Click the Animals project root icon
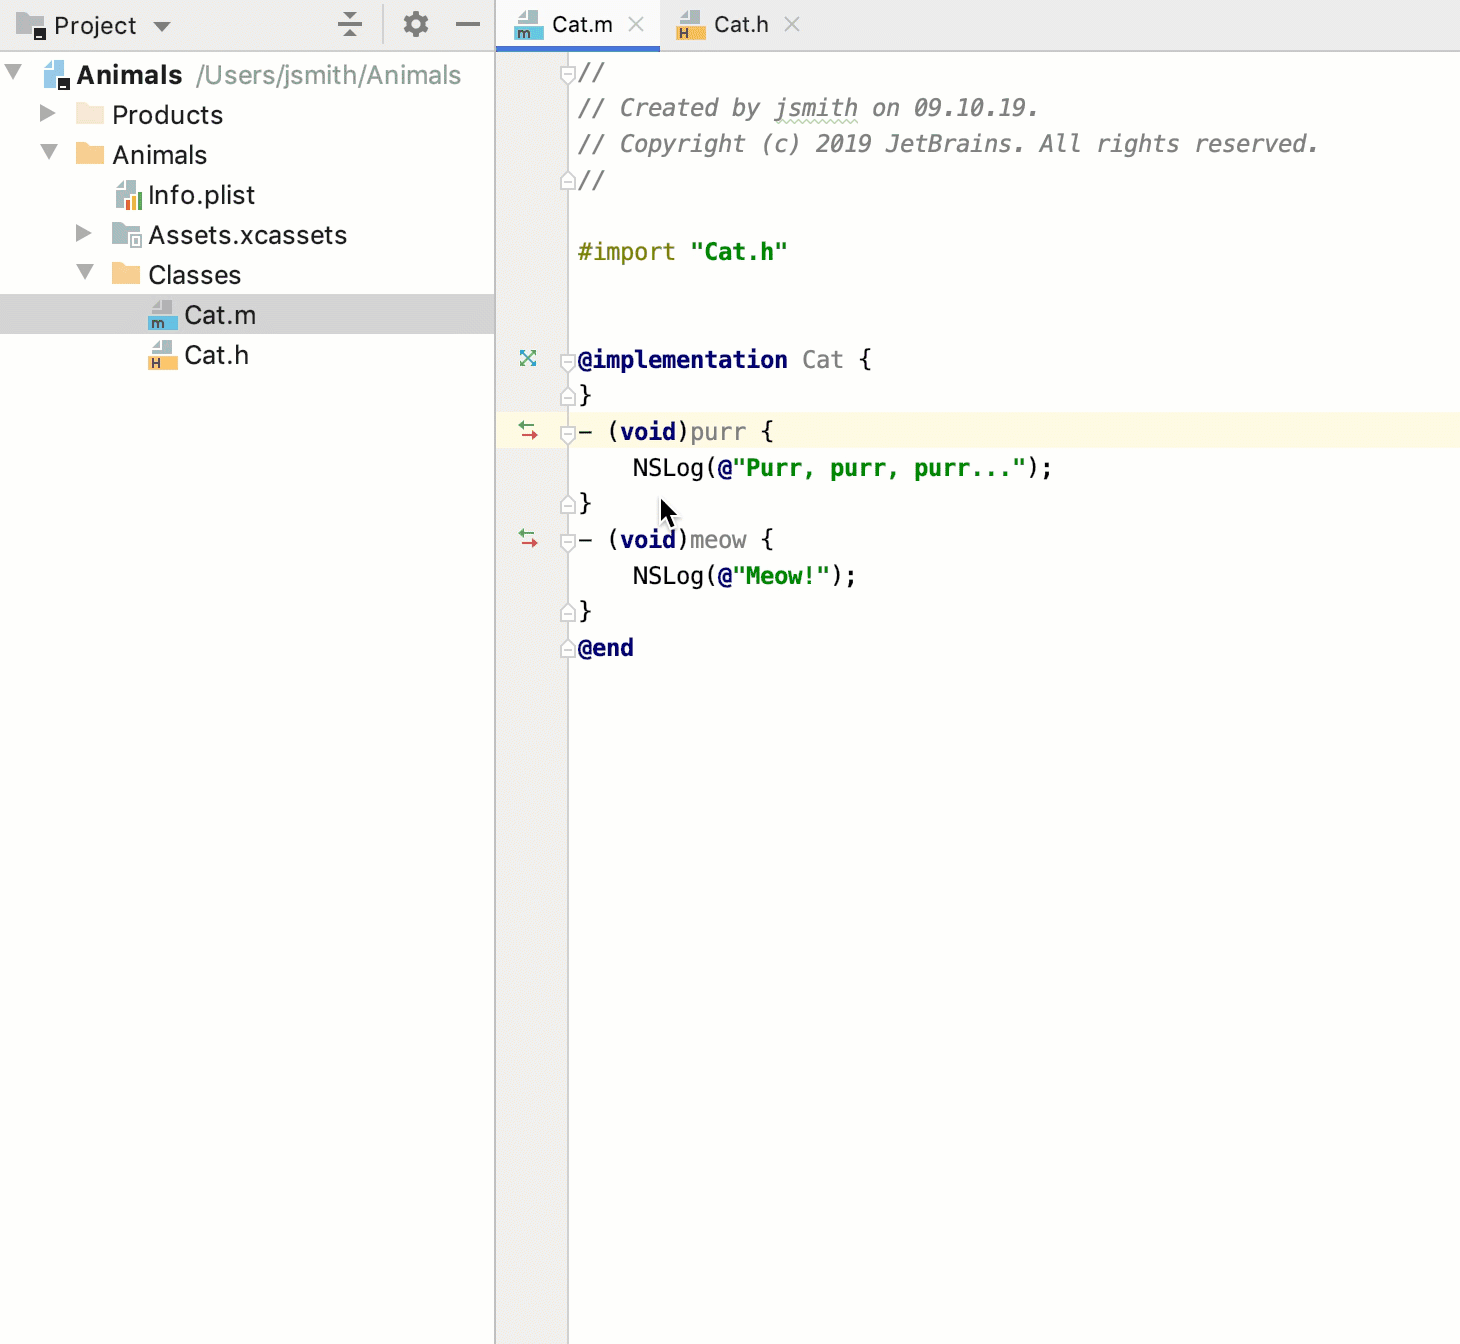 [x=57, y=74]
